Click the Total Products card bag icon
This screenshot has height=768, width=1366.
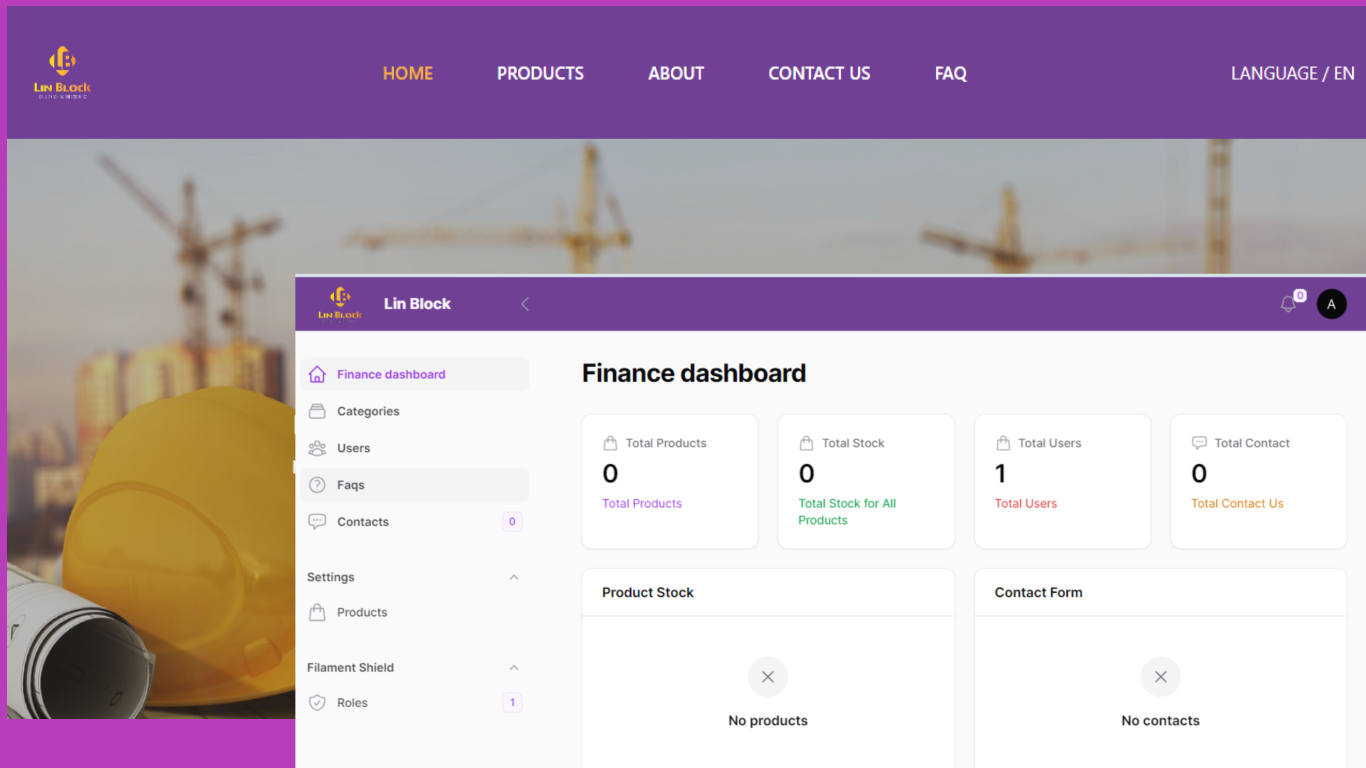[610, 443]
